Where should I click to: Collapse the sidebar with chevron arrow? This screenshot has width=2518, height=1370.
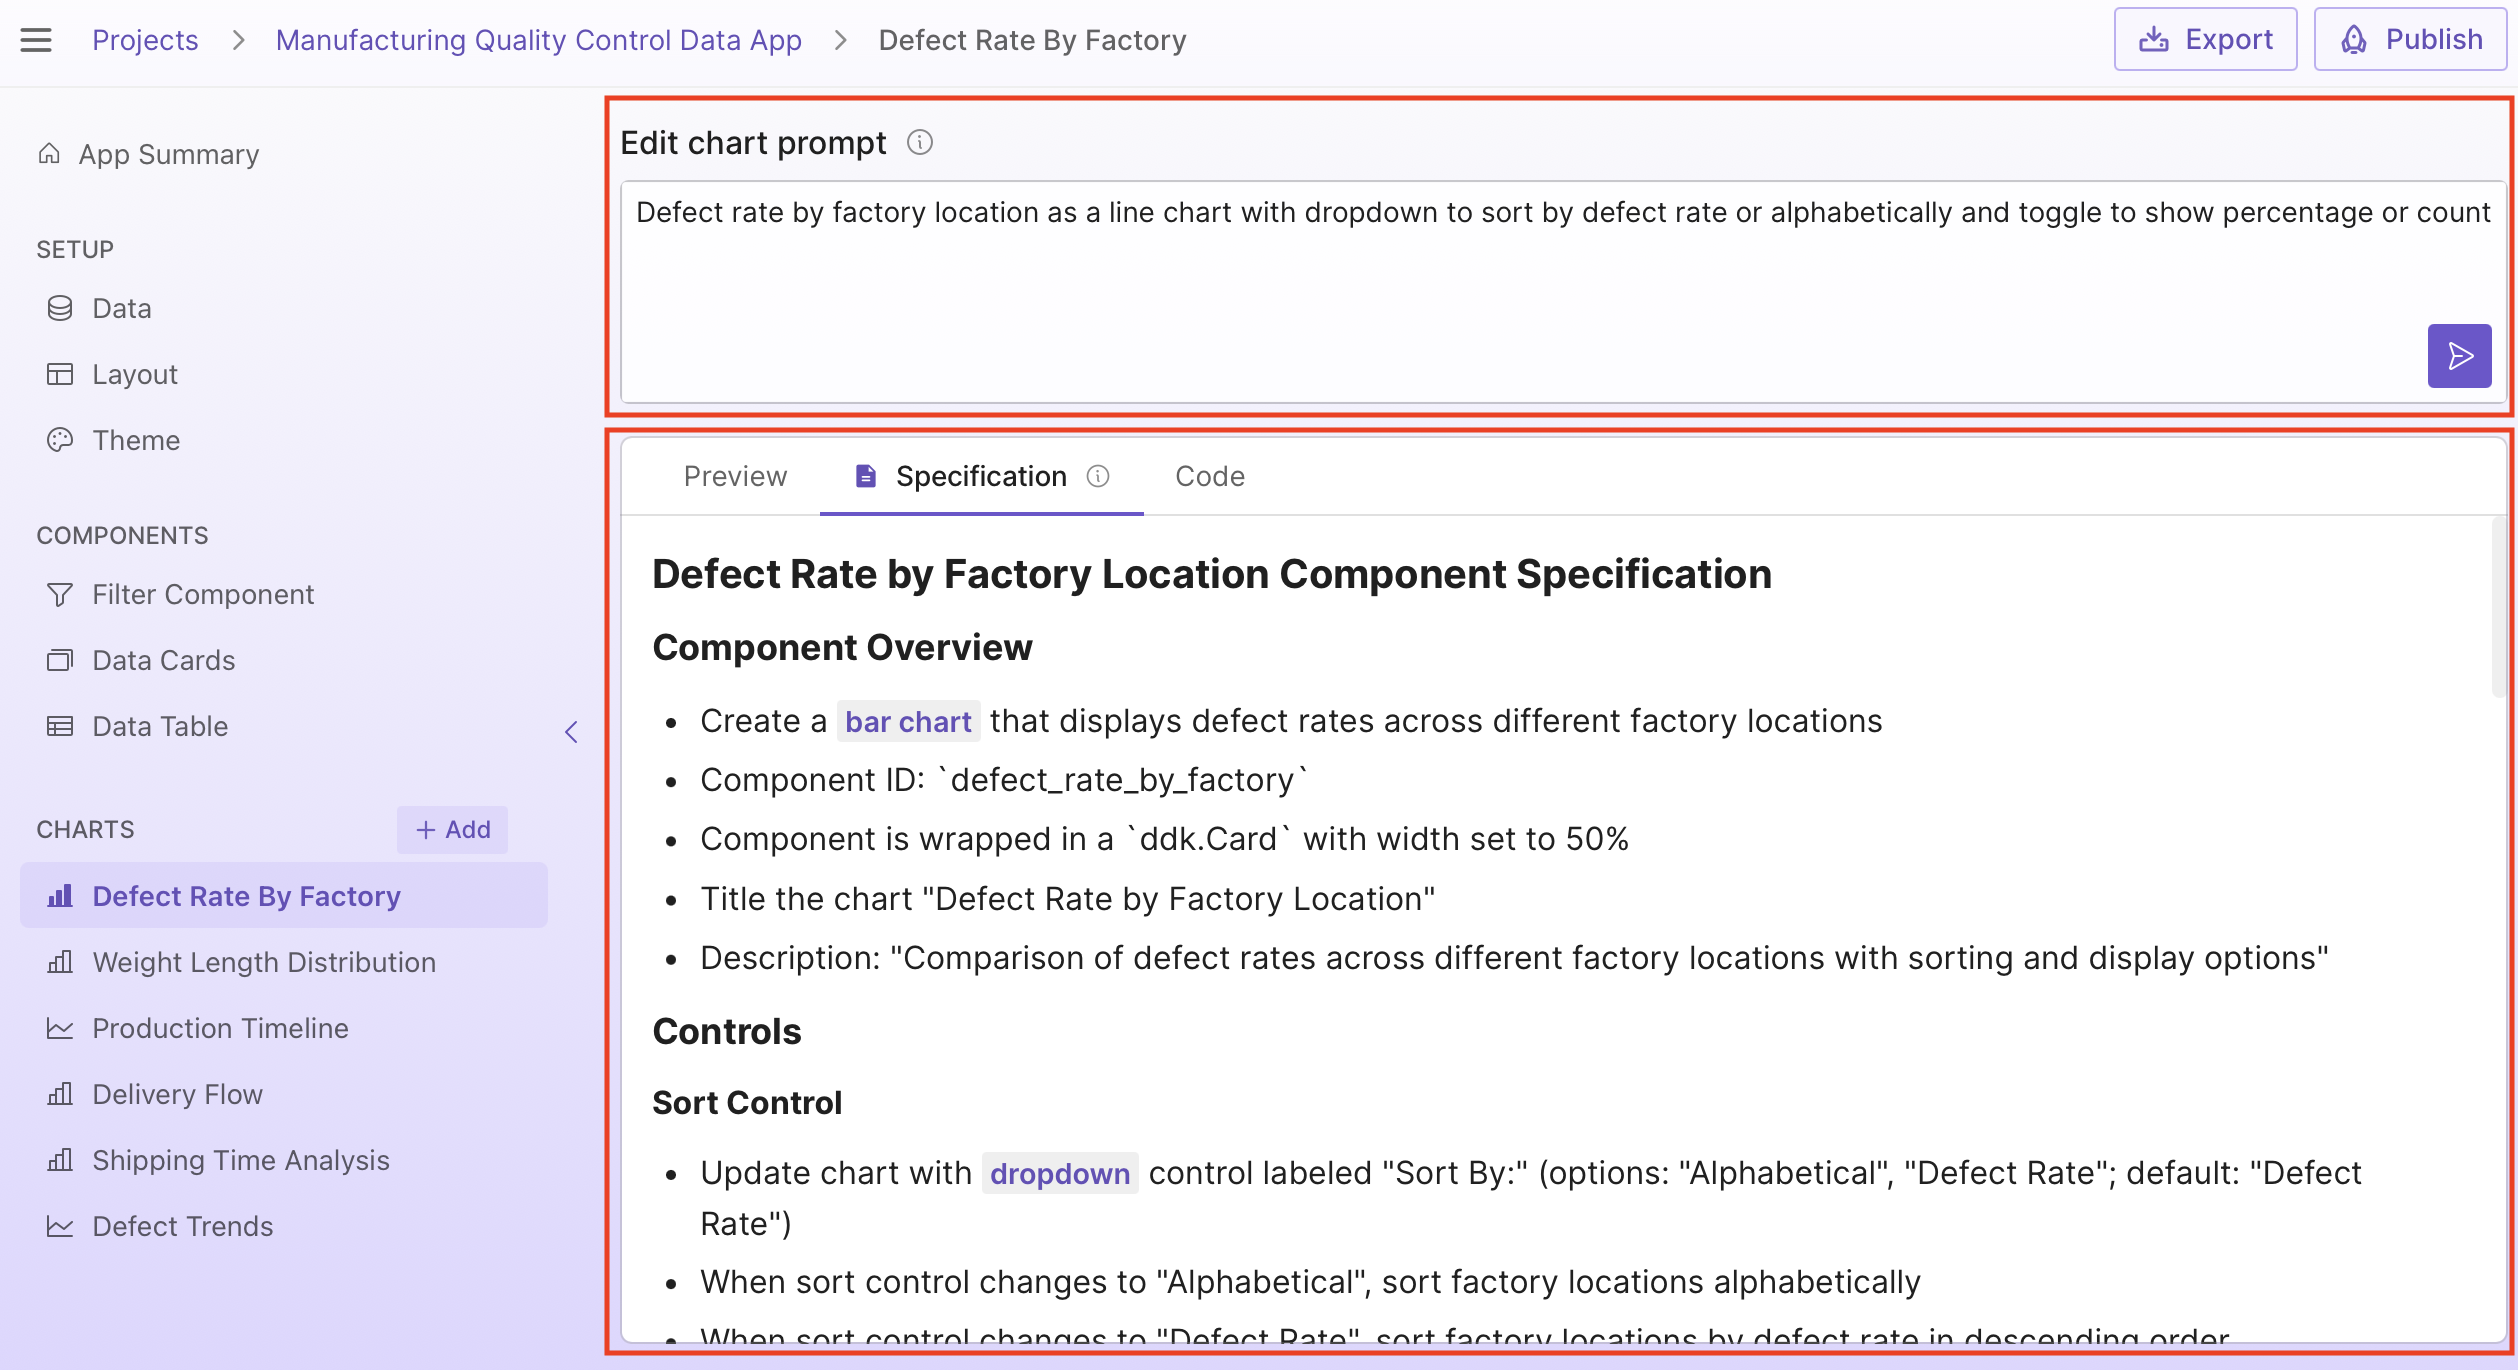click(x=571, y=732)
